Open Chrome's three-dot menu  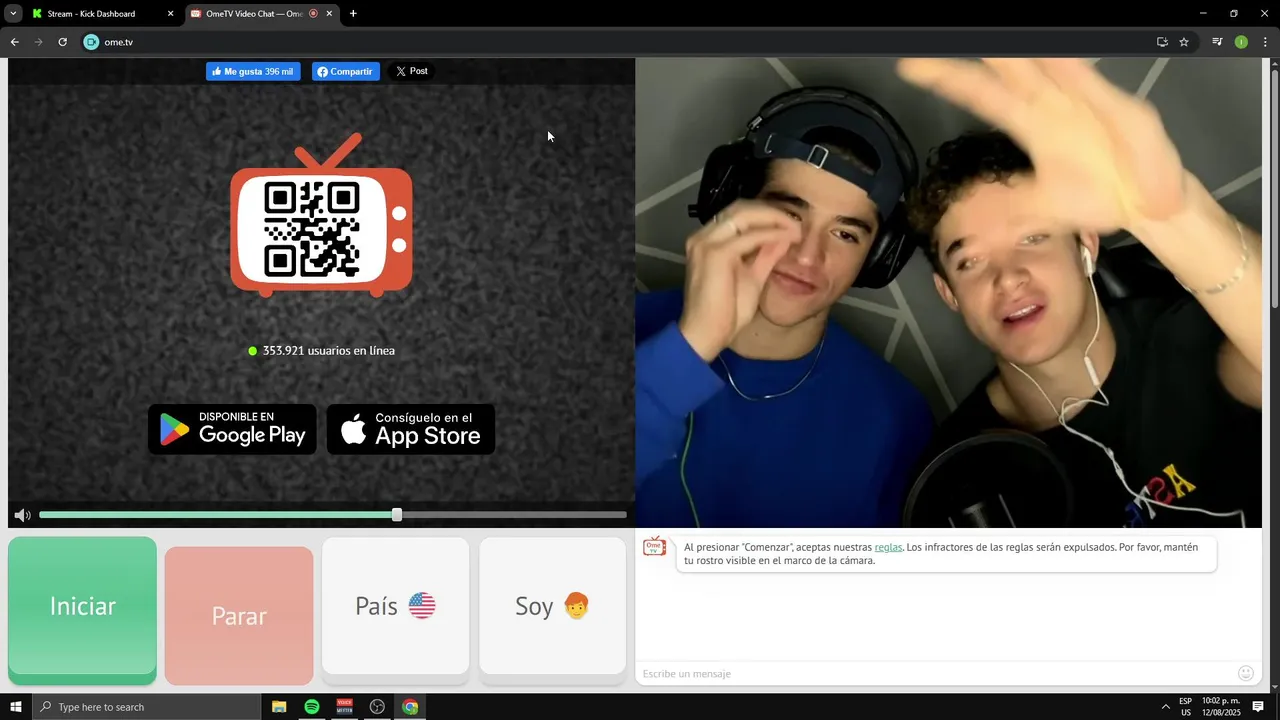click(x=1265, y=42)
